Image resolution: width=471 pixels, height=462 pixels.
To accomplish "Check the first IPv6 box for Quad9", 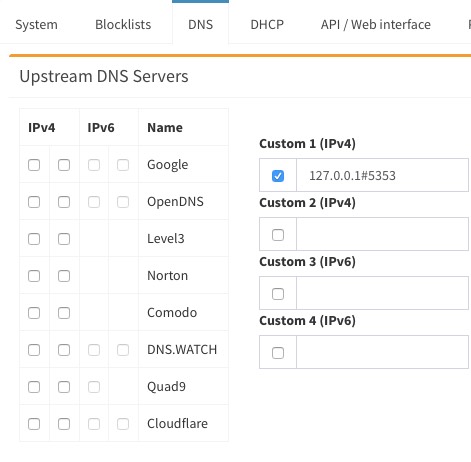I will pos(94,387).
